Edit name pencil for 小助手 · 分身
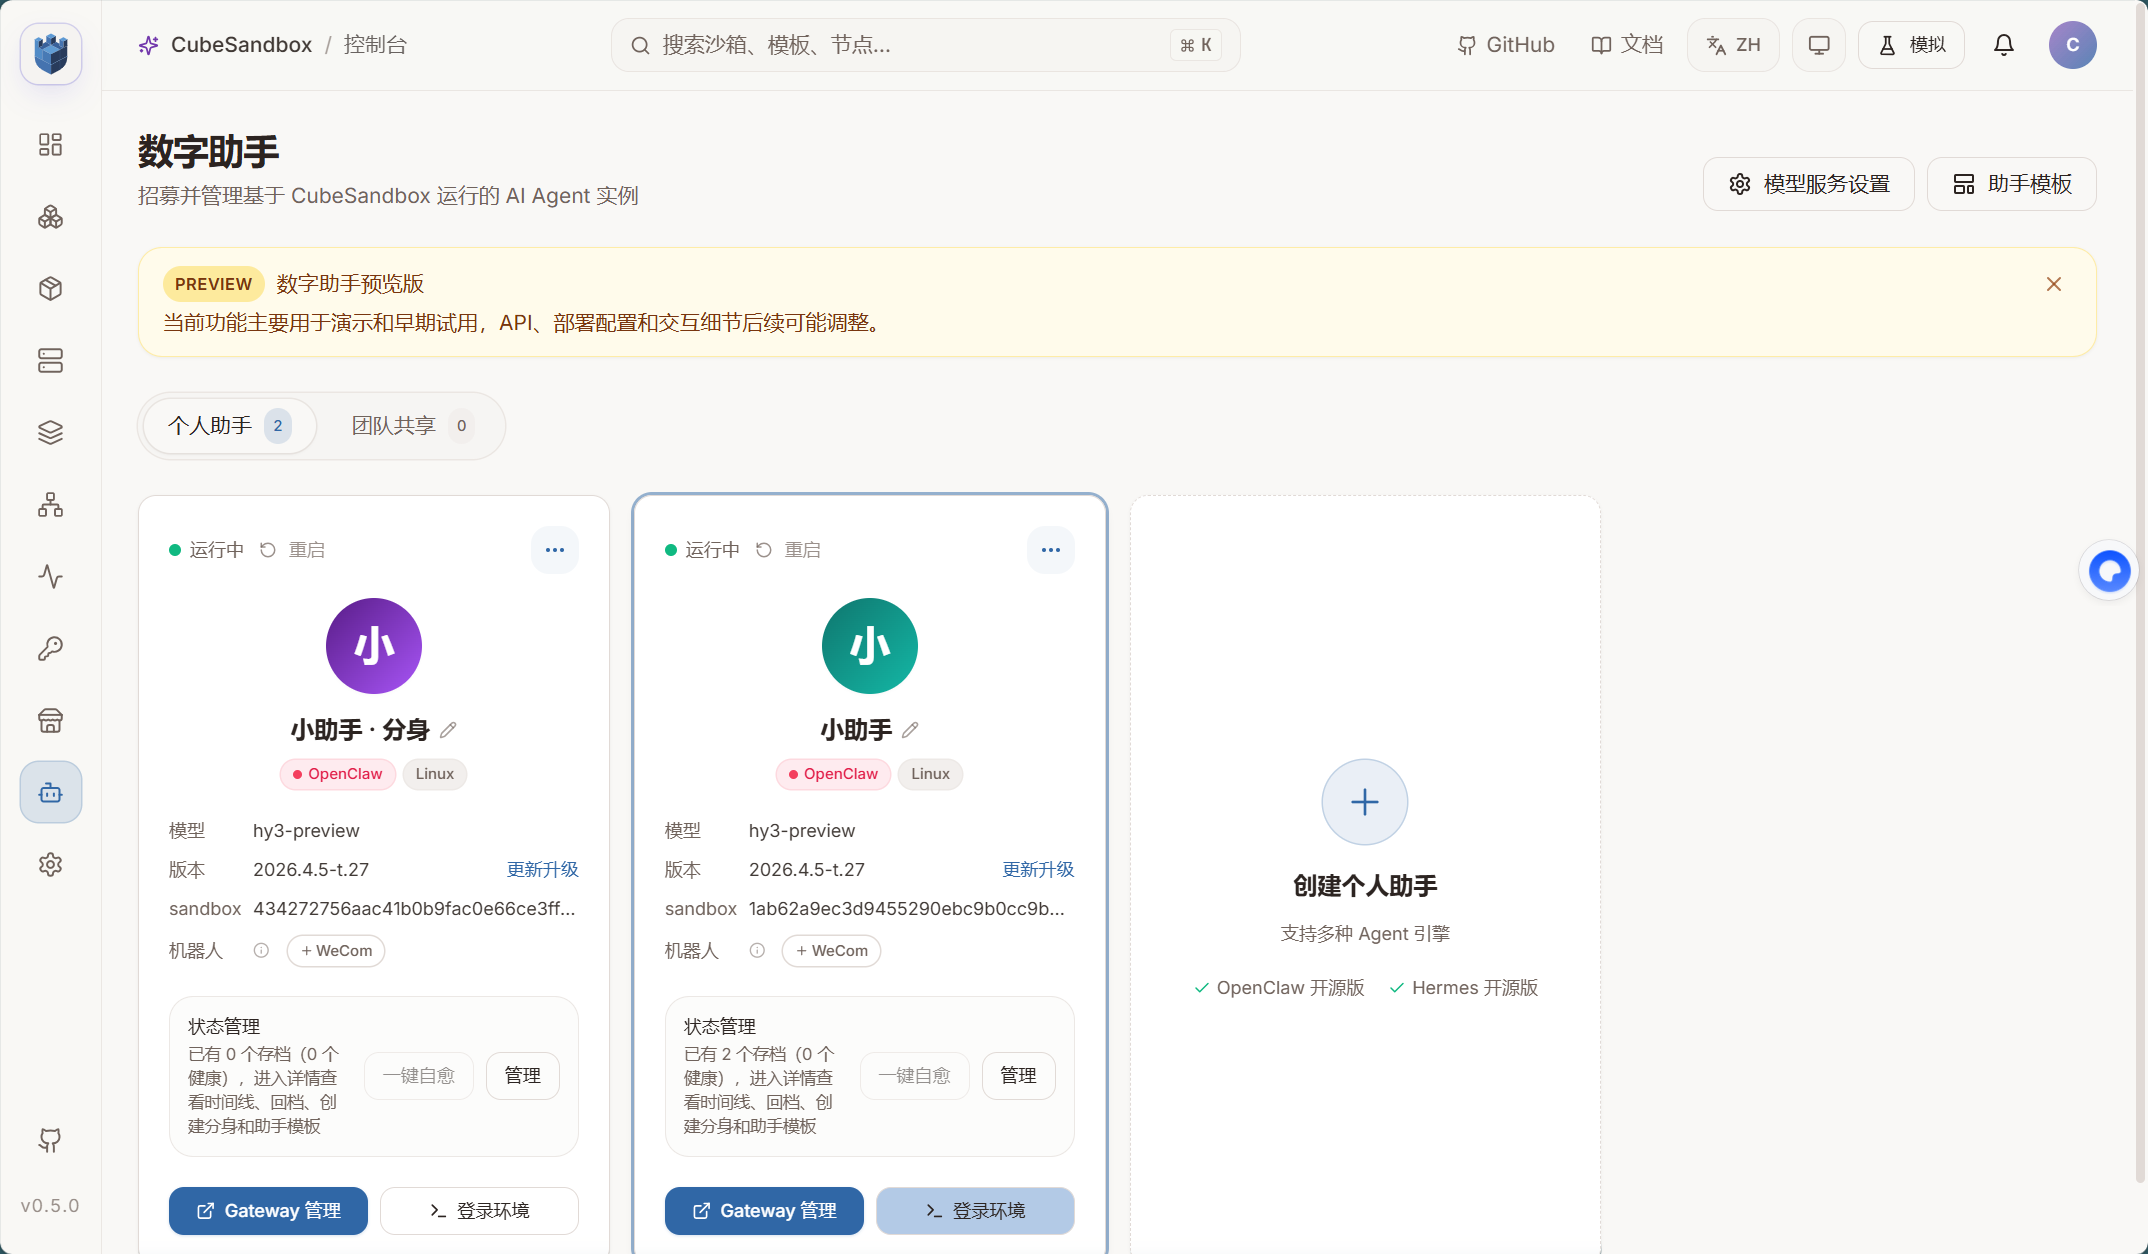This screenshot has width=2148, height=1254. click(x=448, y=730)
